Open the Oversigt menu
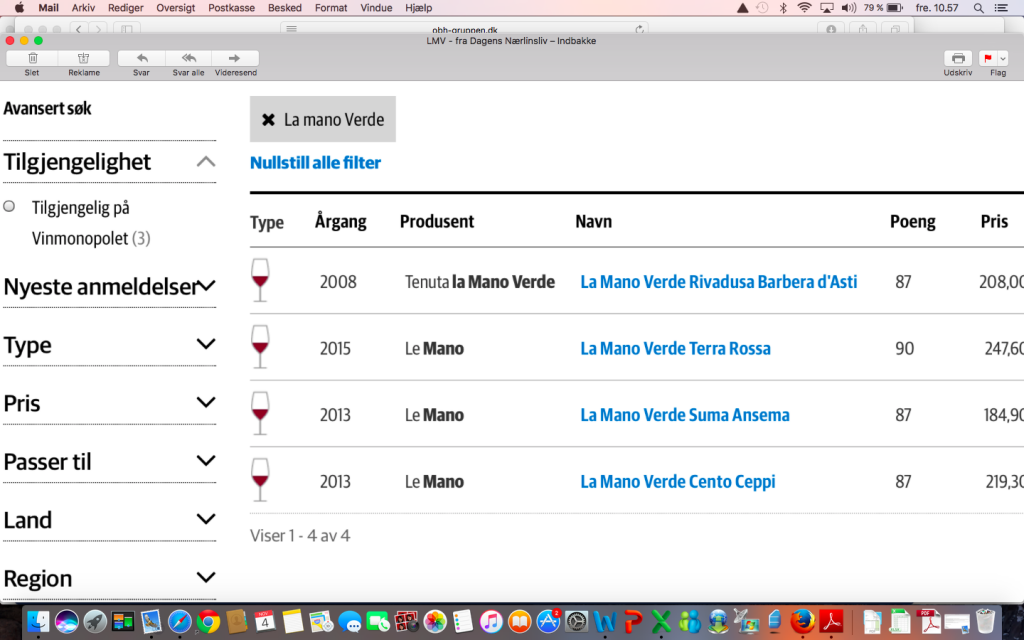The image size is (1024, 640). pos(176,8)
